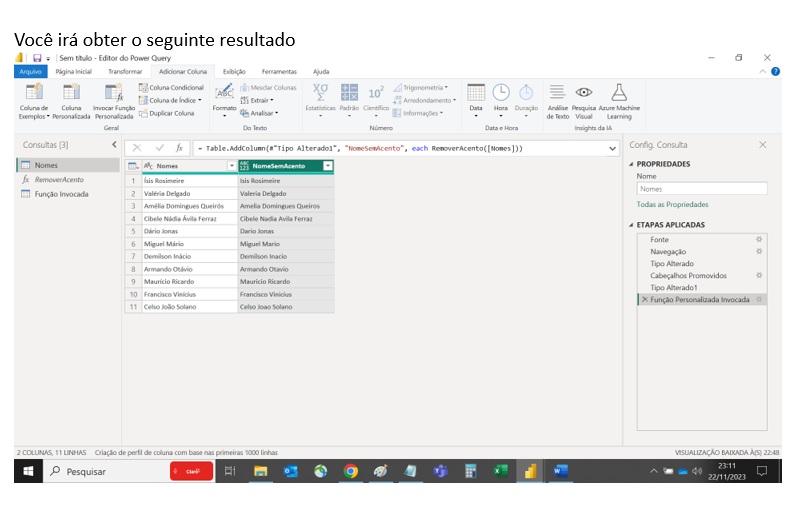This screenshot has width=808, height=517.
Task: Open Padrão arithmetic tool
Action: coord(349,101)
